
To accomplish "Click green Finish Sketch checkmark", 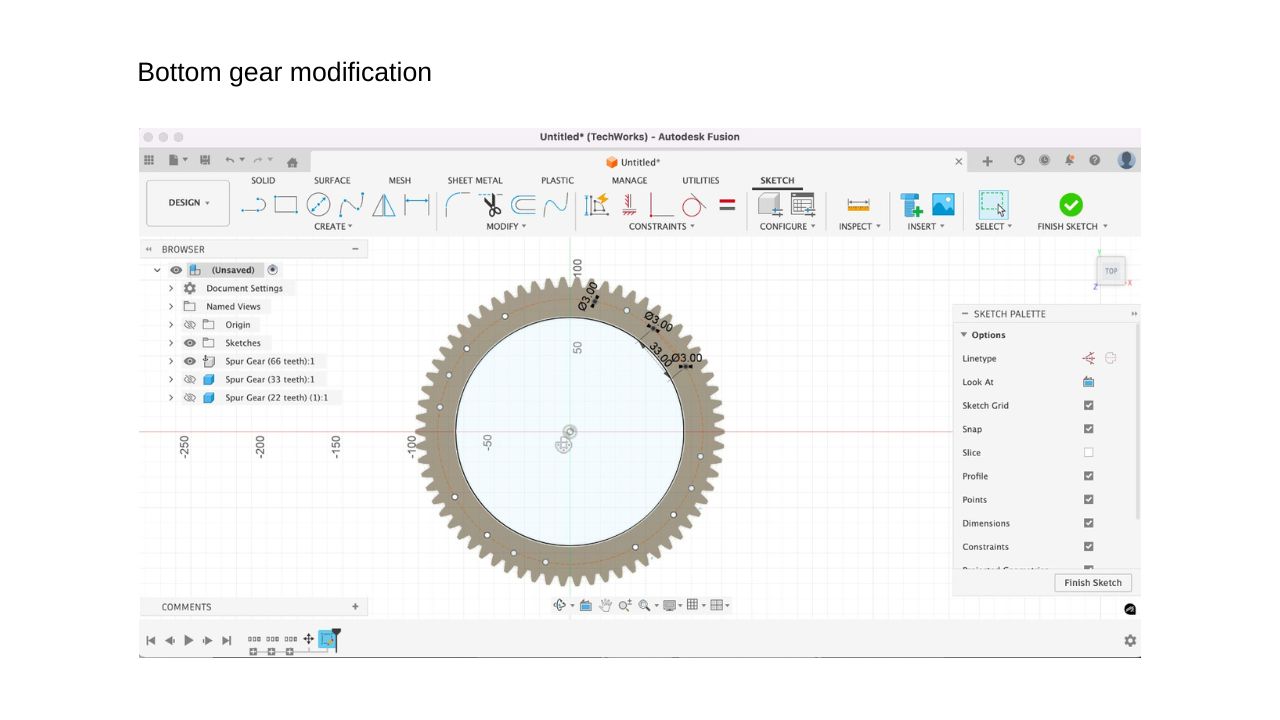I will [1071, 205].
